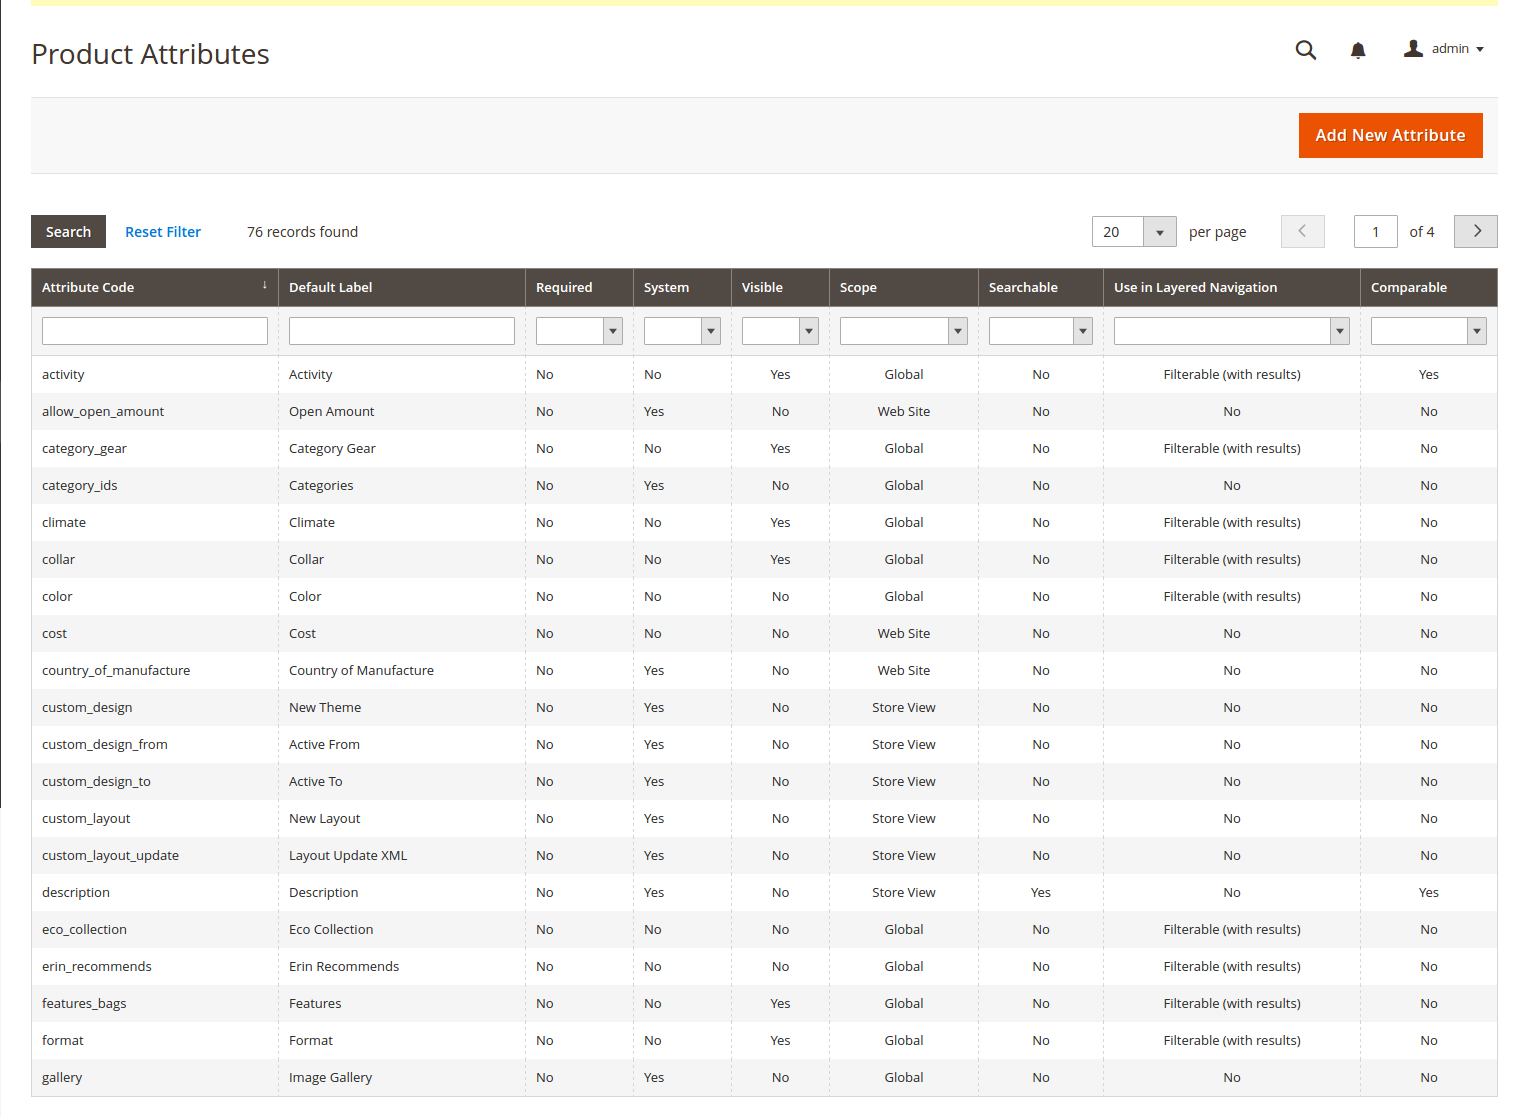Click Add New Attribute button

pyautogui.click(x=1390, y=135)
